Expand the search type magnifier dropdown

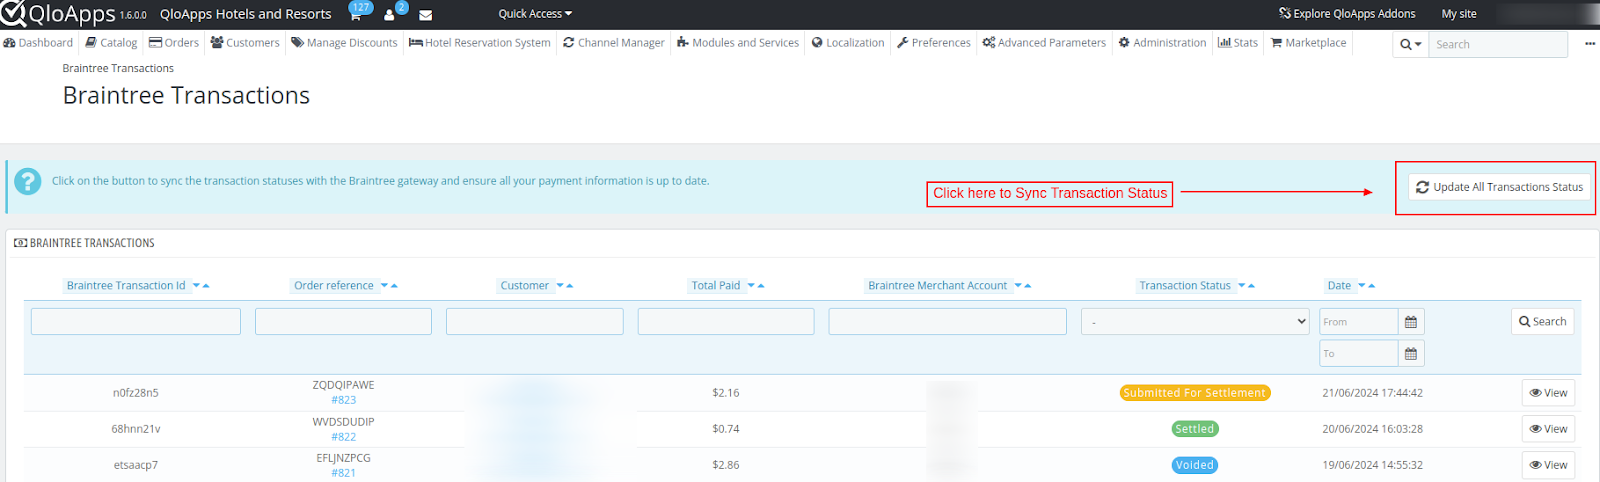1410,44
